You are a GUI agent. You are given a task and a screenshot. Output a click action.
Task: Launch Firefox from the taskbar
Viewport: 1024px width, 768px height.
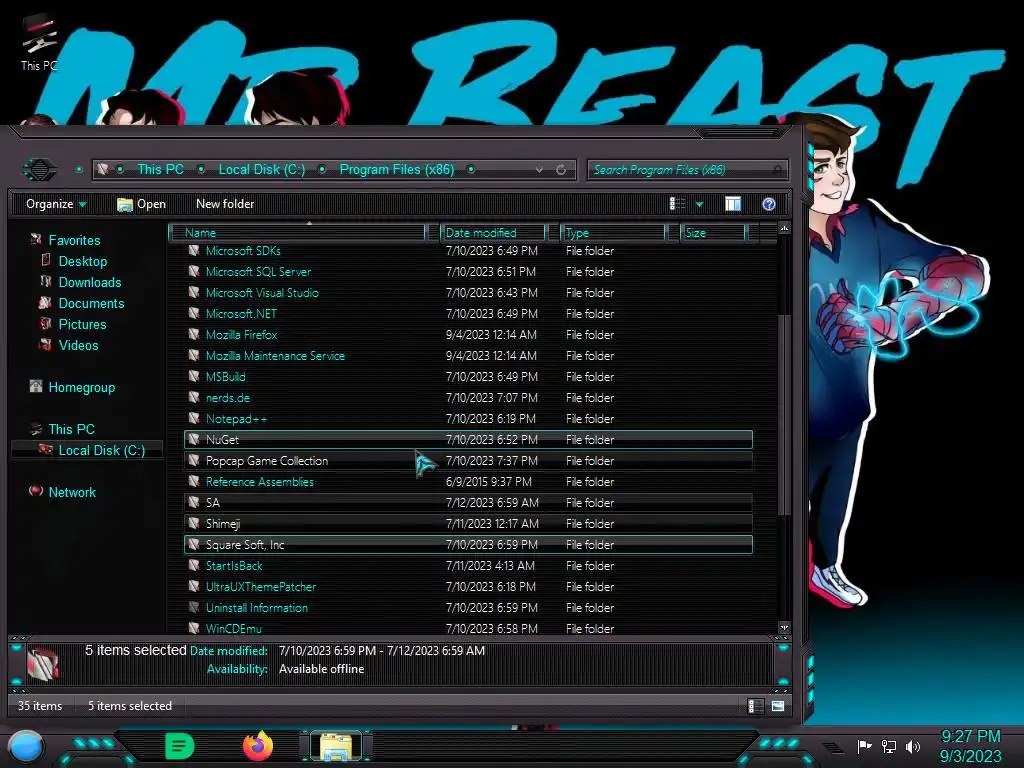pos(257,746)
